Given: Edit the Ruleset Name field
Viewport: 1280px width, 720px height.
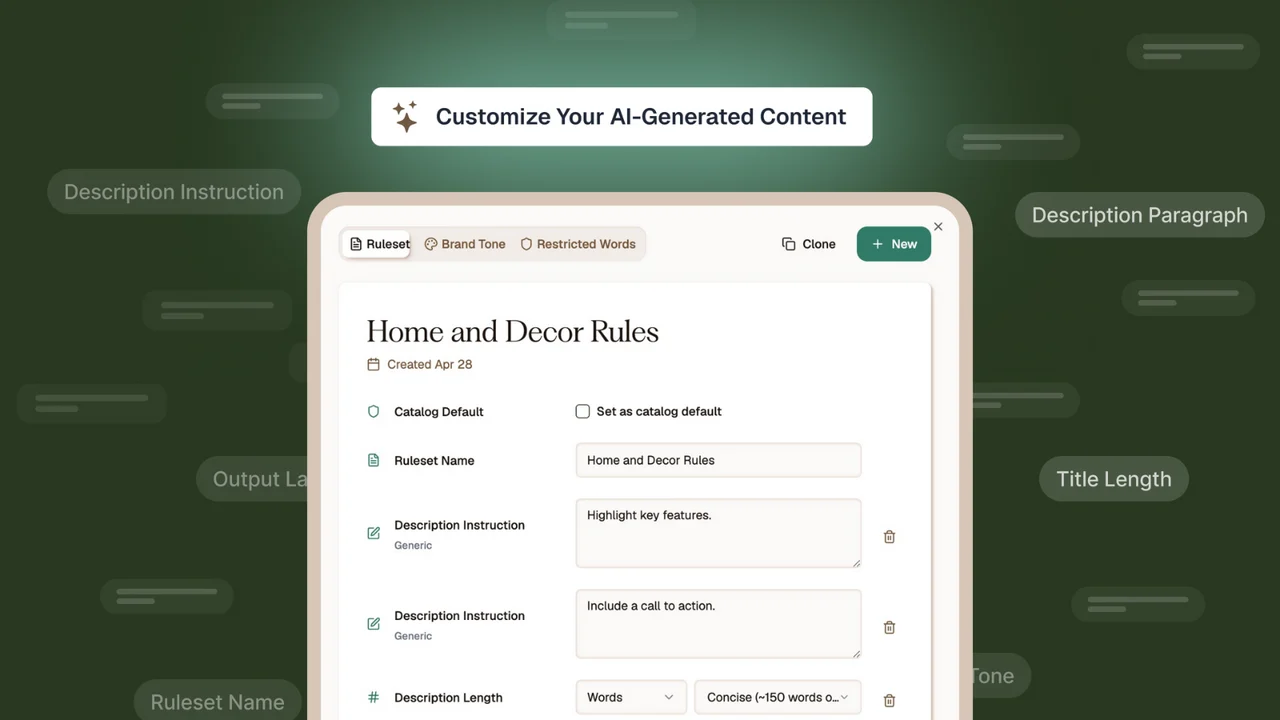Looking at the screenshot, I should click(718, 460).
